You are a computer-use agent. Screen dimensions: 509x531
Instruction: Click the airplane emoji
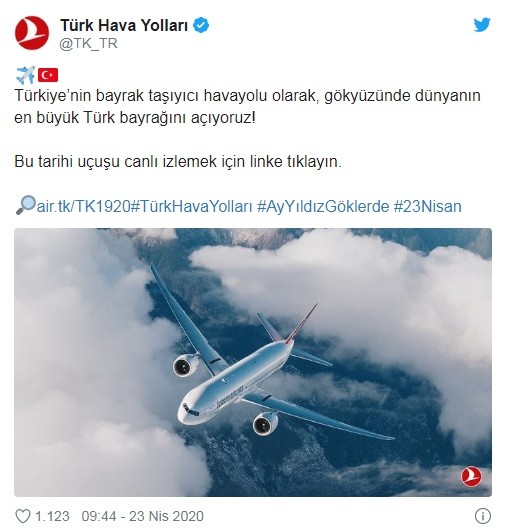(25, 75)
